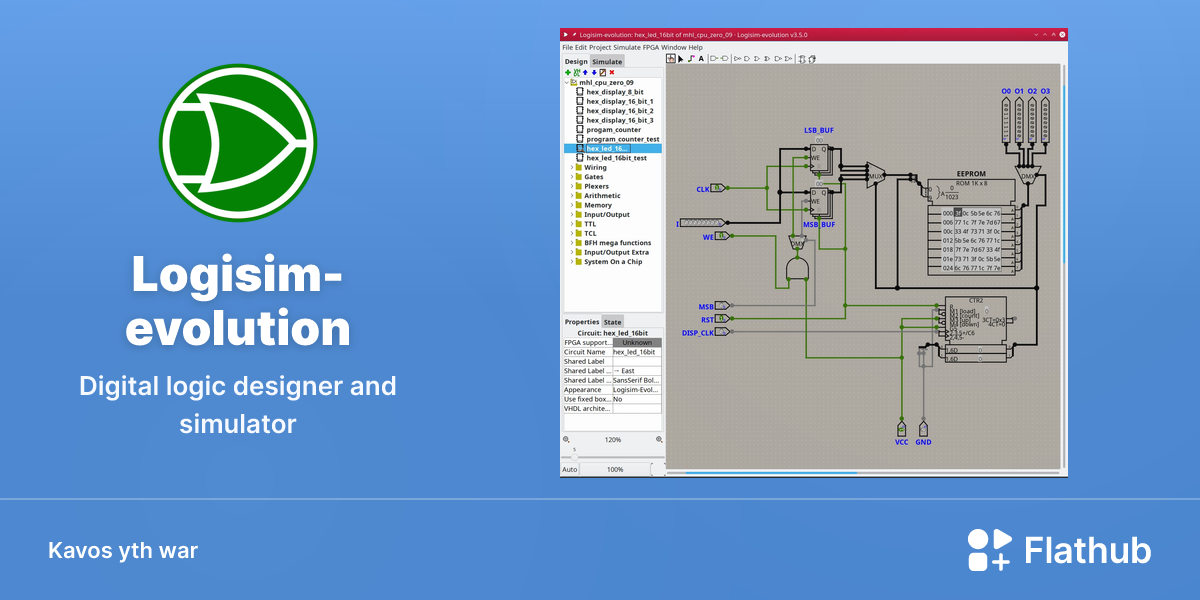Click the WE input pin

click(722, 236)
